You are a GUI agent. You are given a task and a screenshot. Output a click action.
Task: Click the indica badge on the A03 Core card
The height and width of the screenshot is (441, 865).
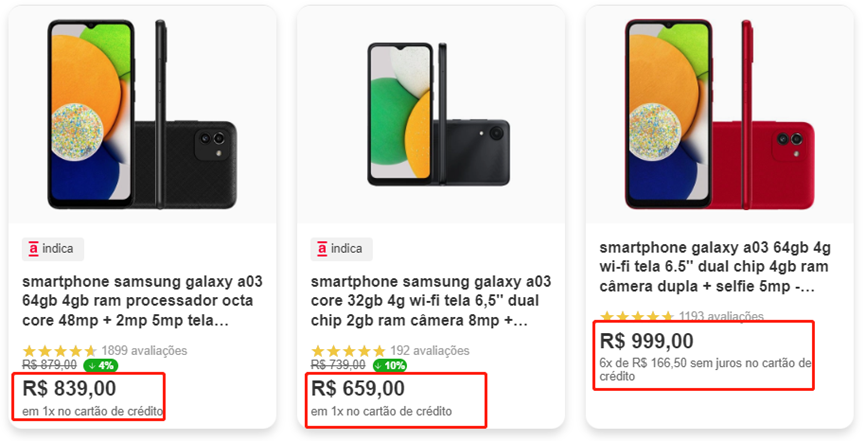click(x=342, y=249)
